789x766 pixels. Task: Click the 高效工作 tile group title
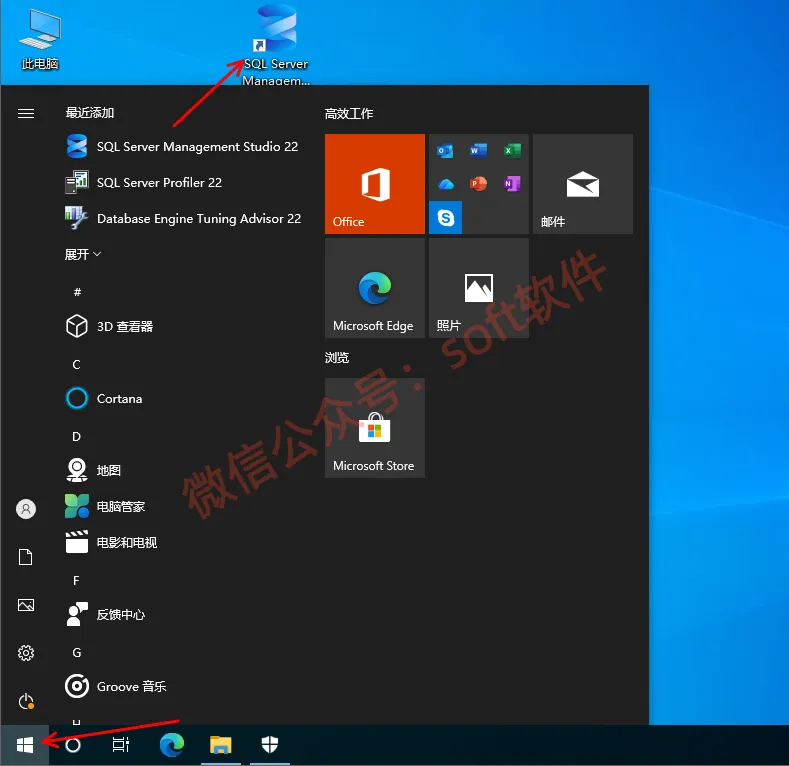coord(349,114)
